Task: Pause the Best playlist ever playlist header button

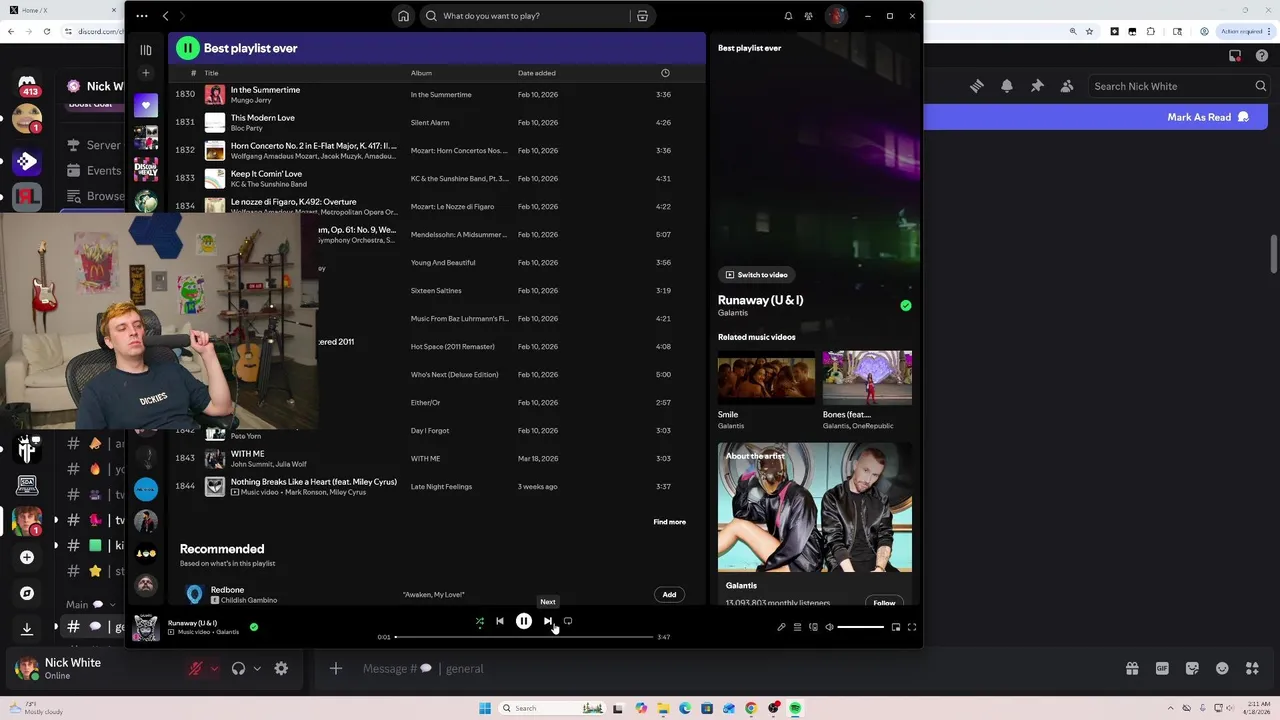Action: 187,48
